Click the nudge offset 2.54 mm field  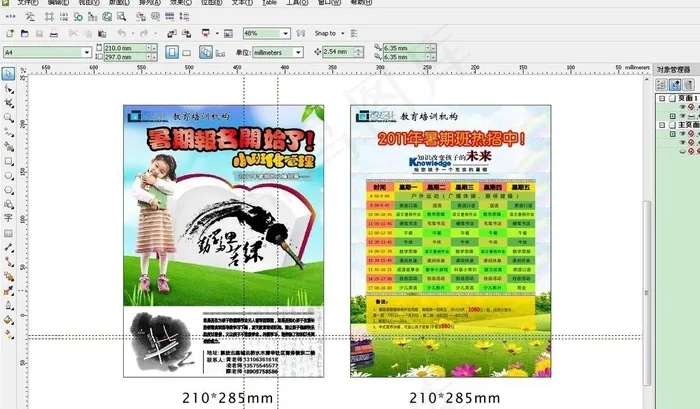pos(335,51)
